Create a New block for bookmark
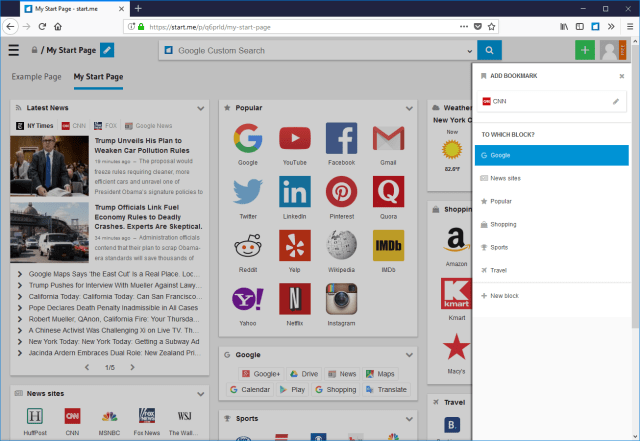The image size is (640, 441). (551, 296)
